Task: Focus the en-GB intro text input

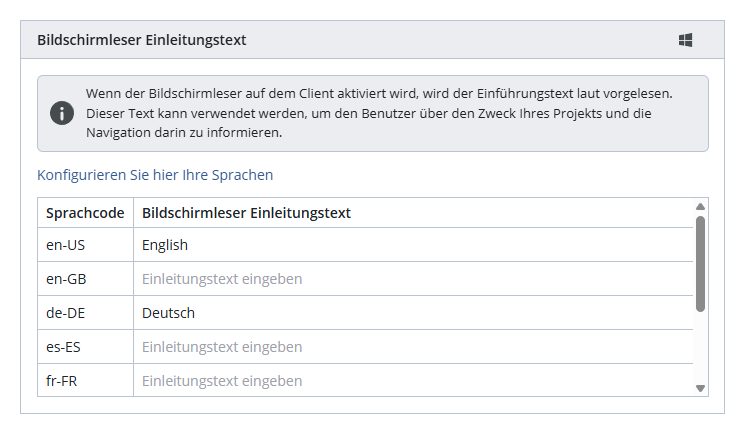Action: [412, 279]
